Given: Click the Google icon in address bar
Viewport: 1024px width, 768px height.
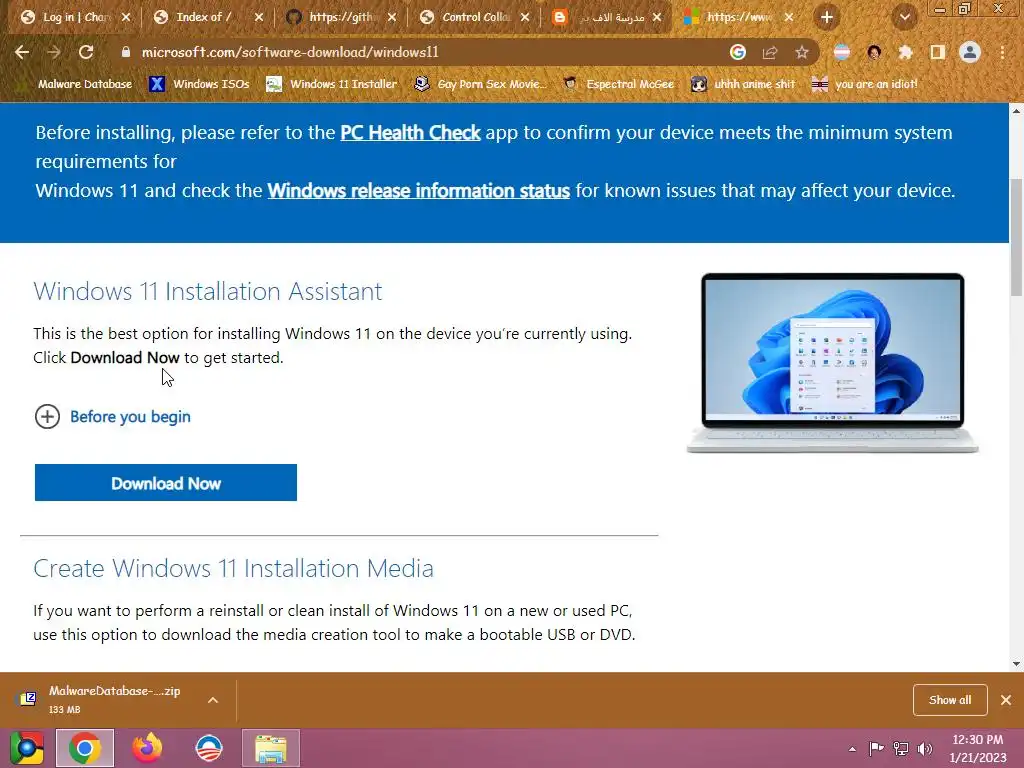Looking at the screenshot, I should pos(737,52).
